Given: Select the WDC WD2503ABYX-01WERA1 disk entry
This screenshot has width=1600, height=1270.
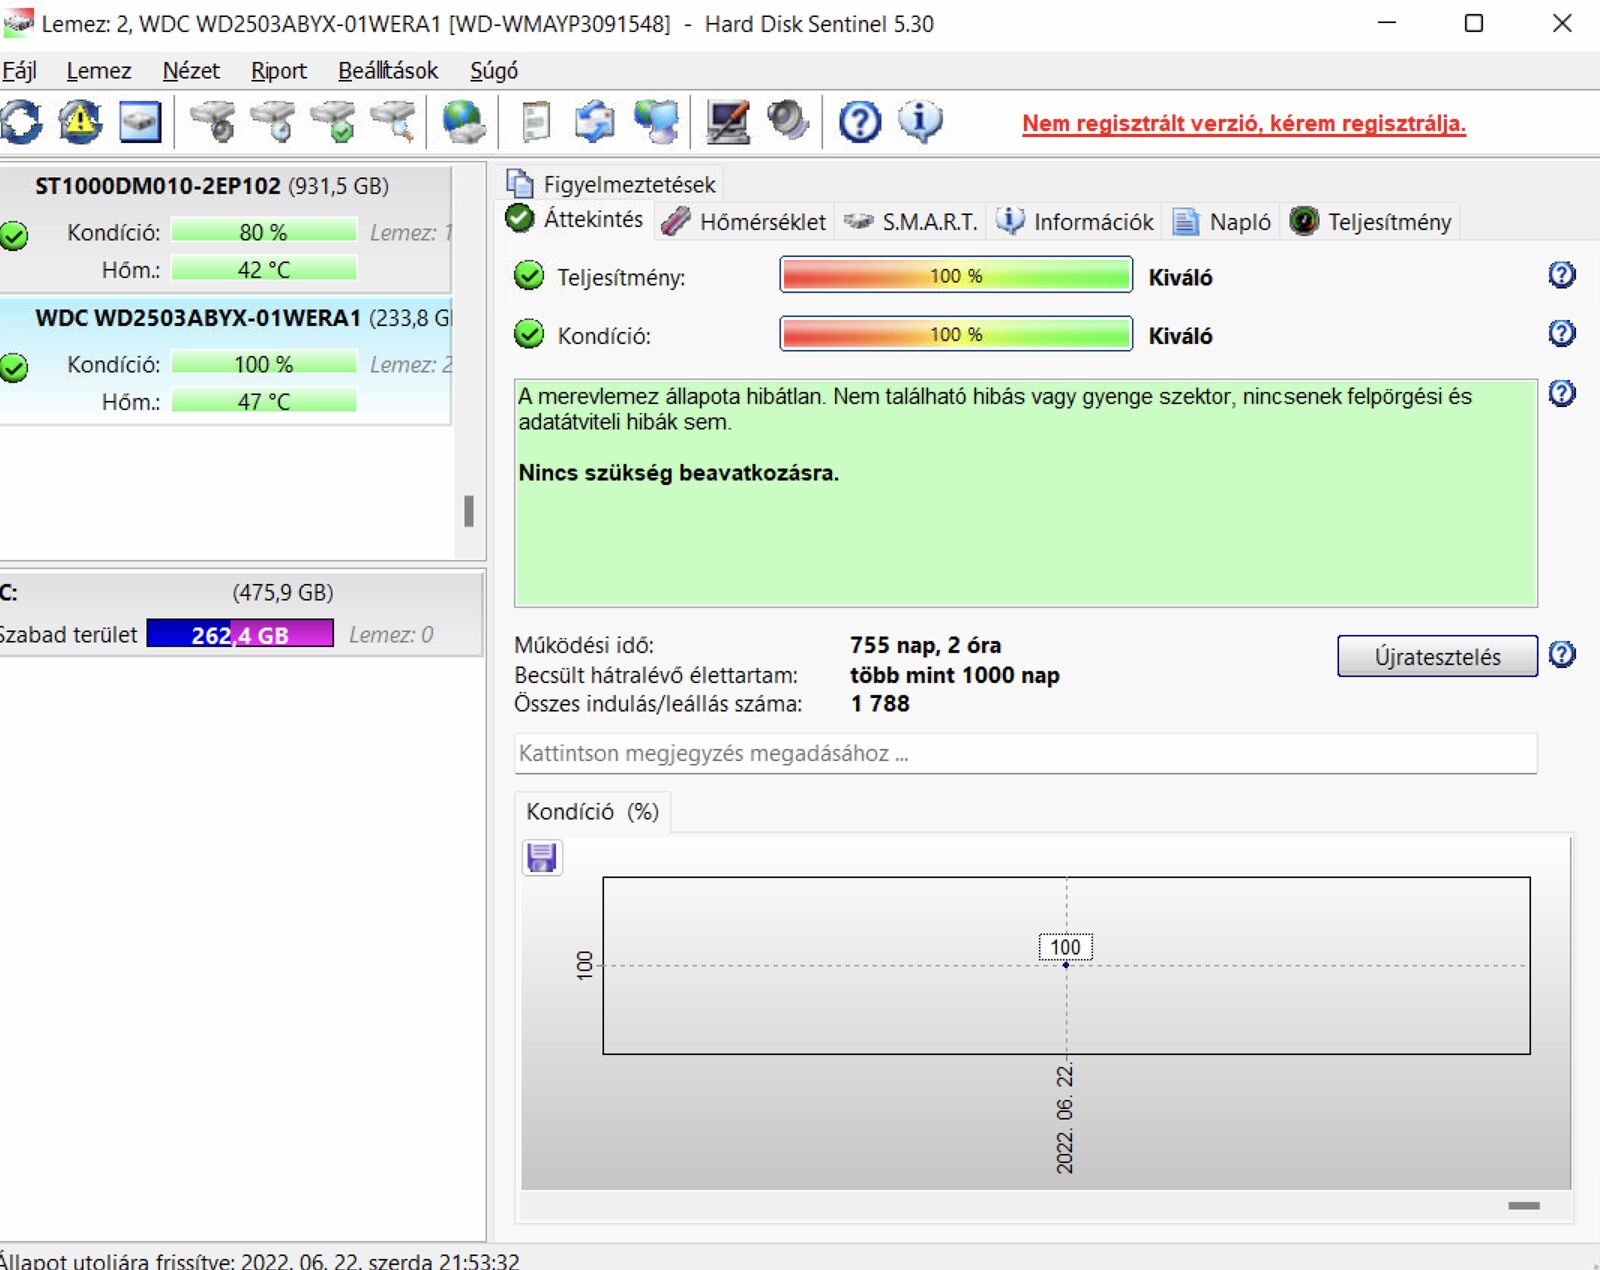Looking at the screenshot, I should tap(226, 361).
